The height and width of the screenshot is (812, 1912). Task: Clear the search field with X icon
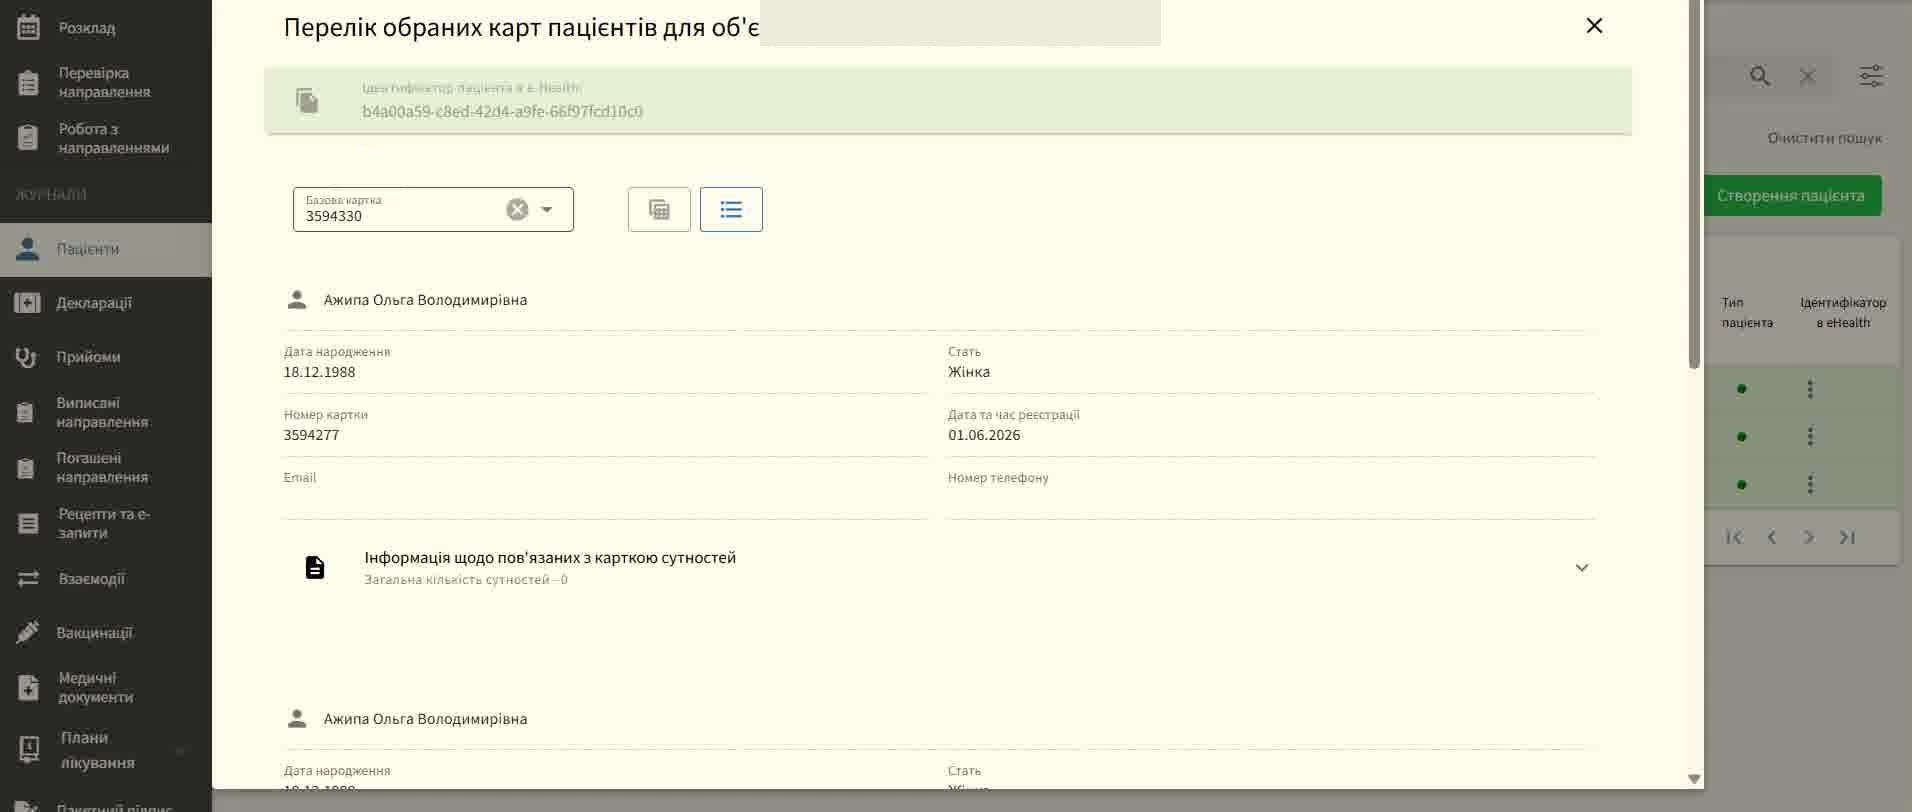(1807, 76)
